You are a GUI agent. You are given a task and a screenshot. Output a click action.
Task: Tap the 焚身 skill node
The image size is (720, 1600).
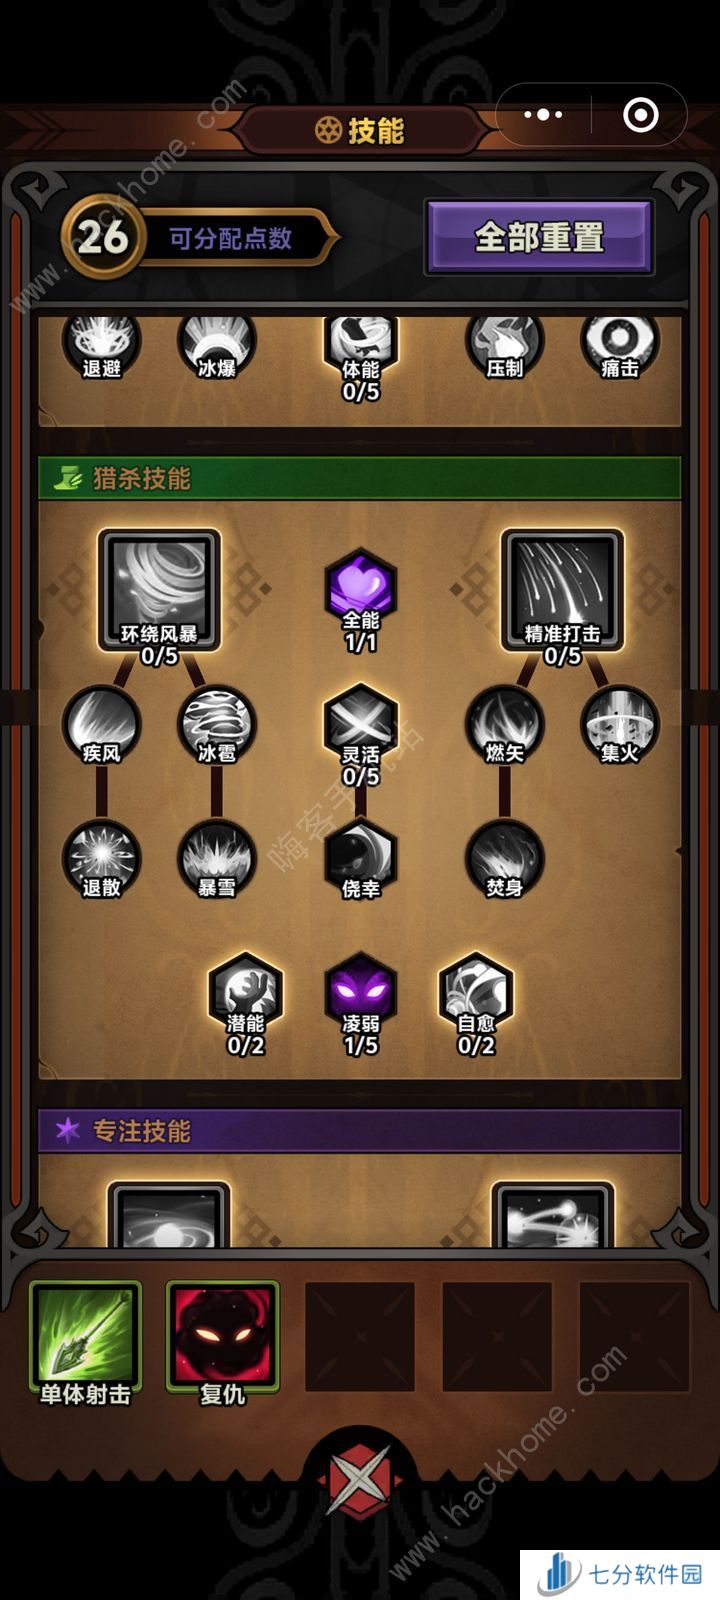(504, 858)
